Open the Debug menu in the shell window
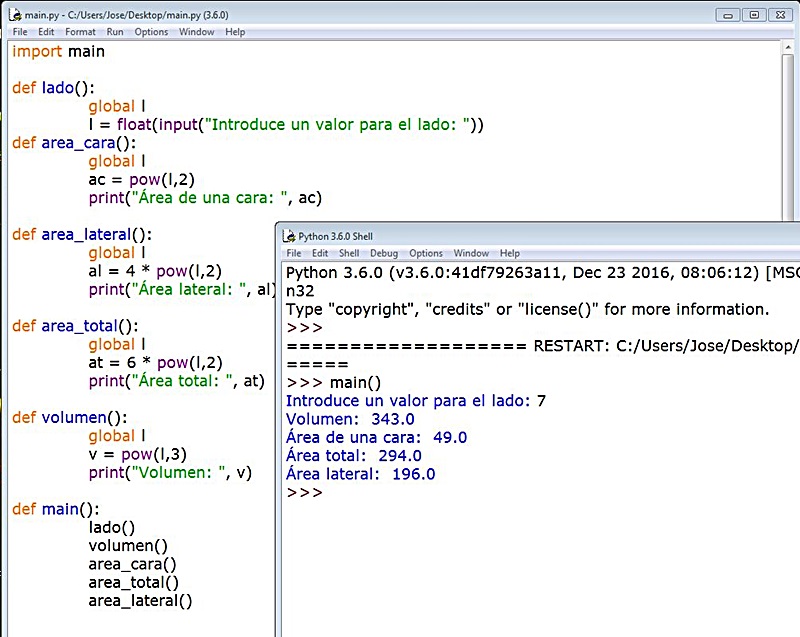The image size is (800, 637). [383, 253]
